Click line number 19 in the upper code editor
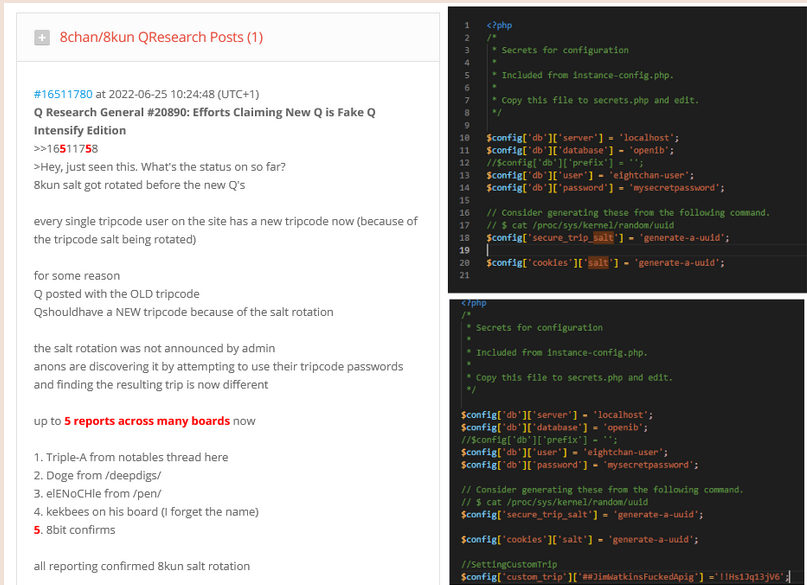Screen dimensions: 807x585 coord(464,250)
